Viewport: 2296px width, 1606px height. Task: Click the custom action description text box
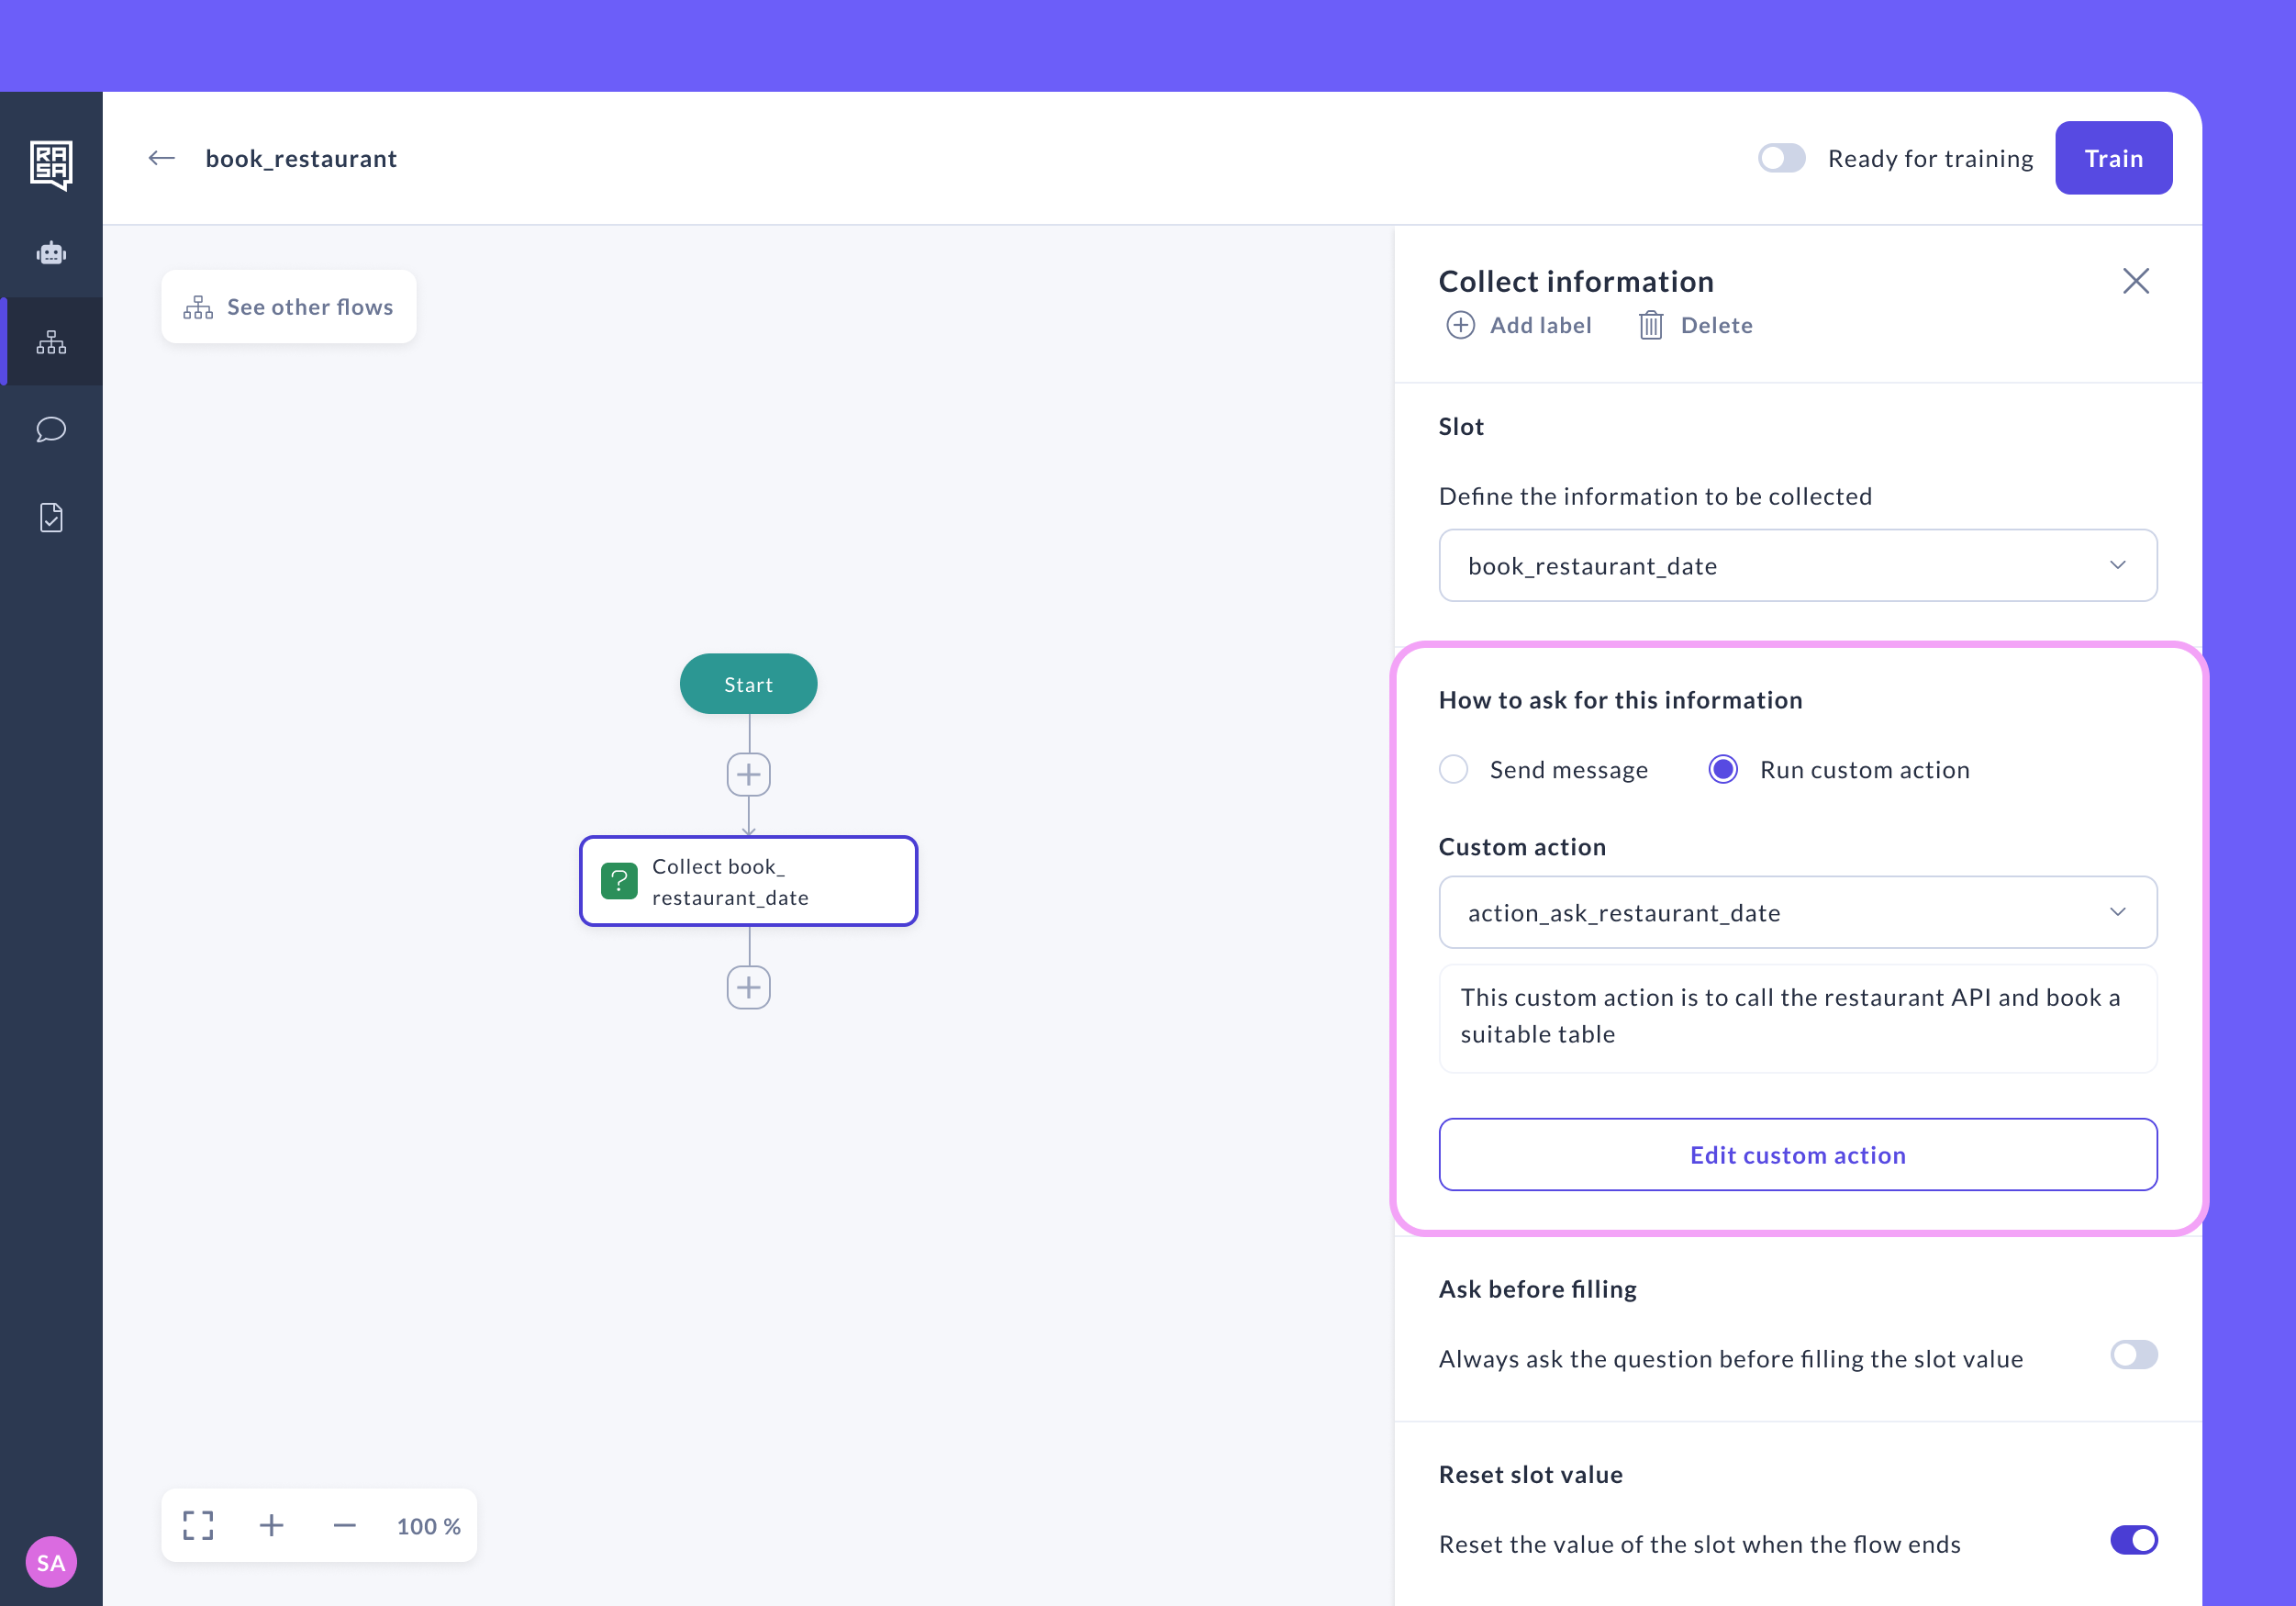tap(1797, 1018)
